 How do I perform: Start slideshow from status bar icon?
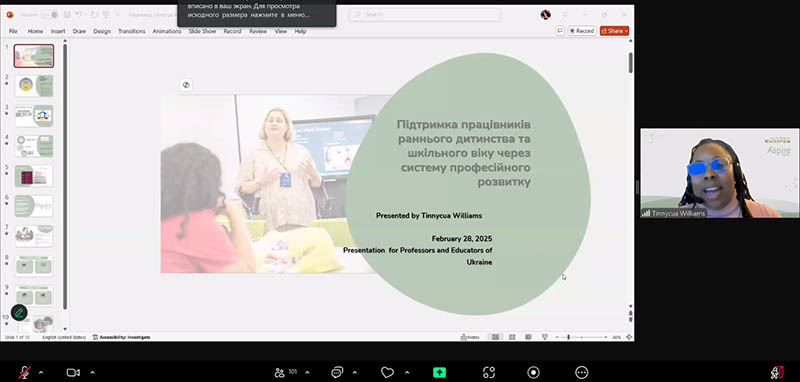point(545,337)
